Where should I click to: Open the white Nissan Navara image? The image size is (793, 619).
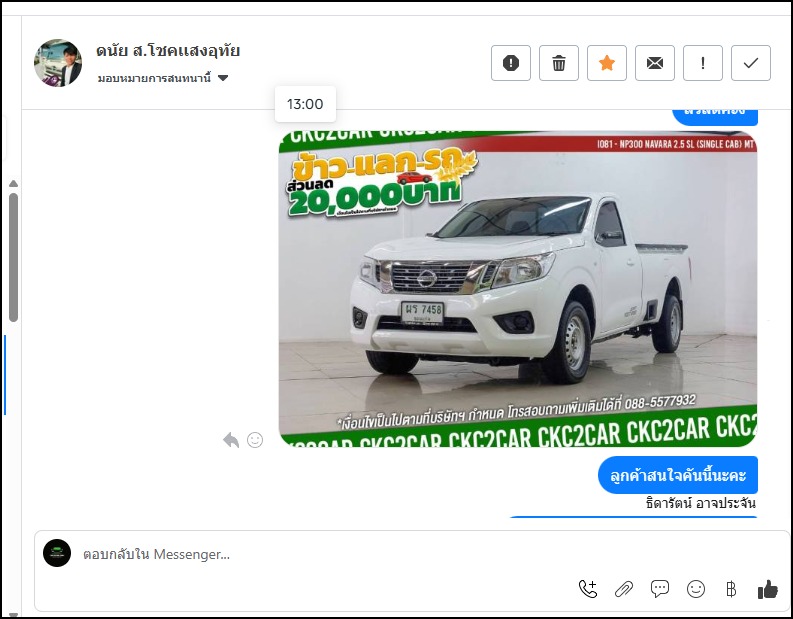point(518,289)
